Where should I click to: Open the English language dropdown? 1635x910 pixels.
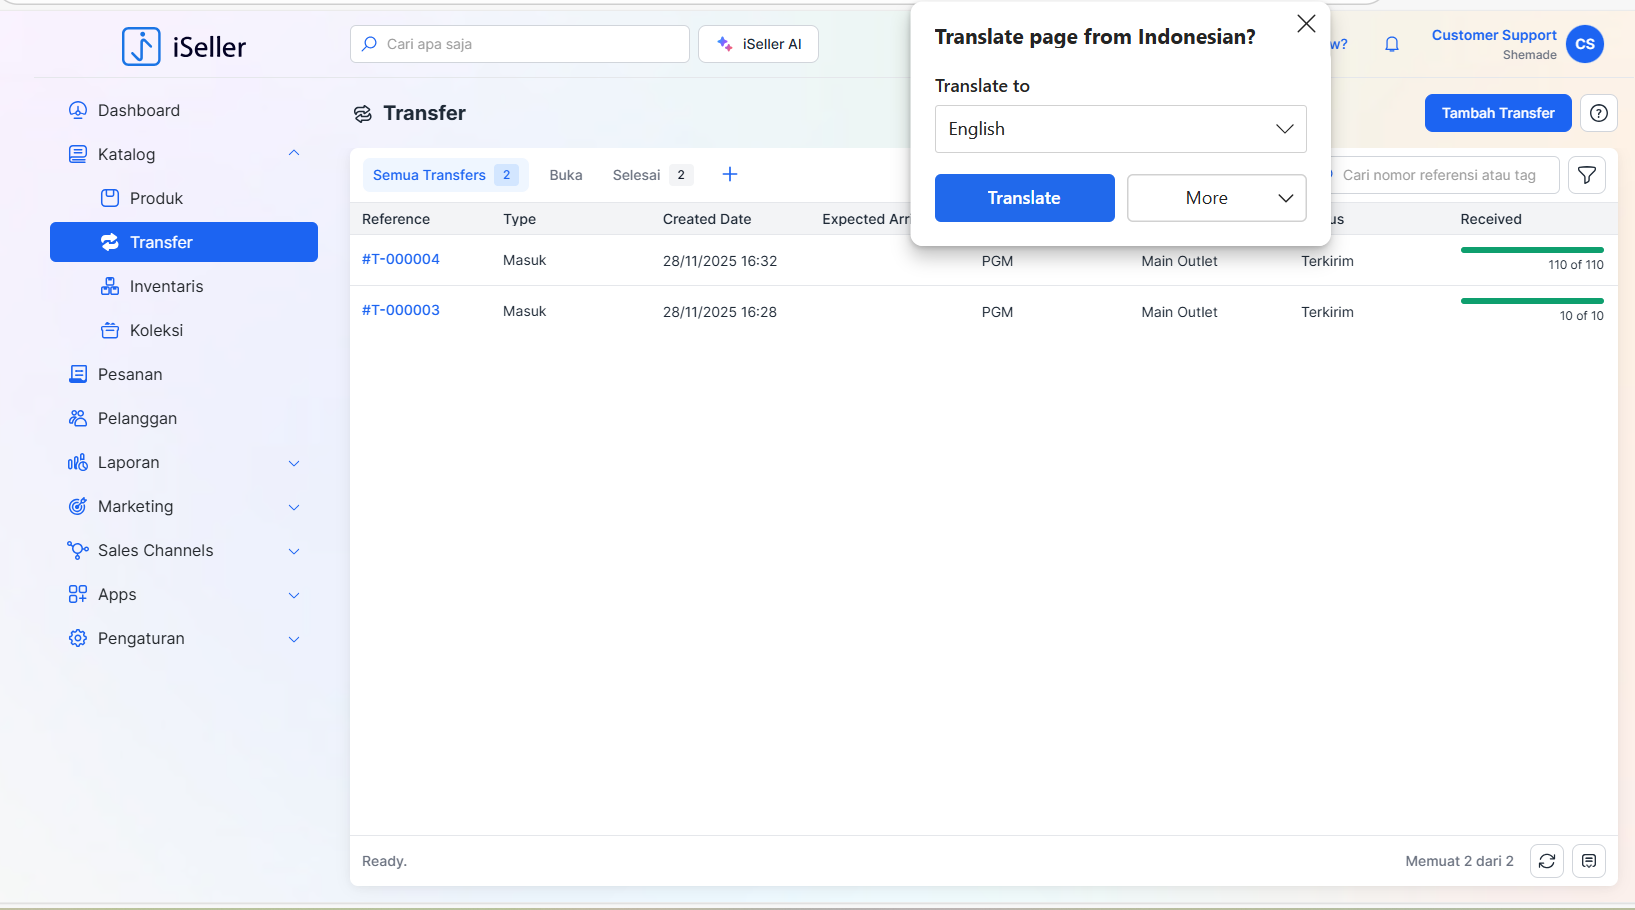[1120, 129]
